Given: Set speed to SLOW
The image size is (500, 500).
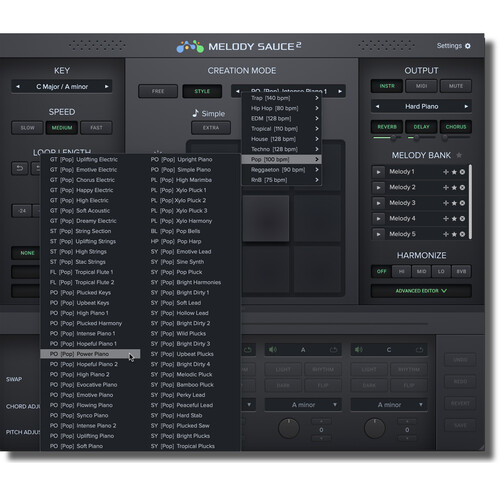Looking at the screenshot, I should coord(27,128).
